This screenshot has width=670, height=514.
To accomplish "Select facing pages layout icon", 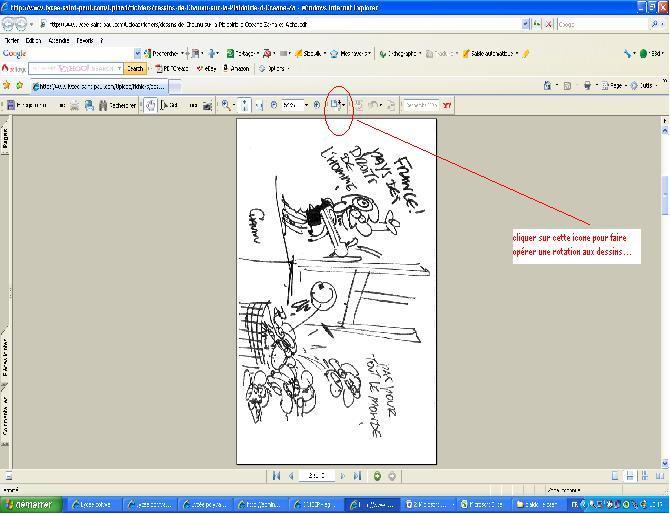I will (660, 476).
